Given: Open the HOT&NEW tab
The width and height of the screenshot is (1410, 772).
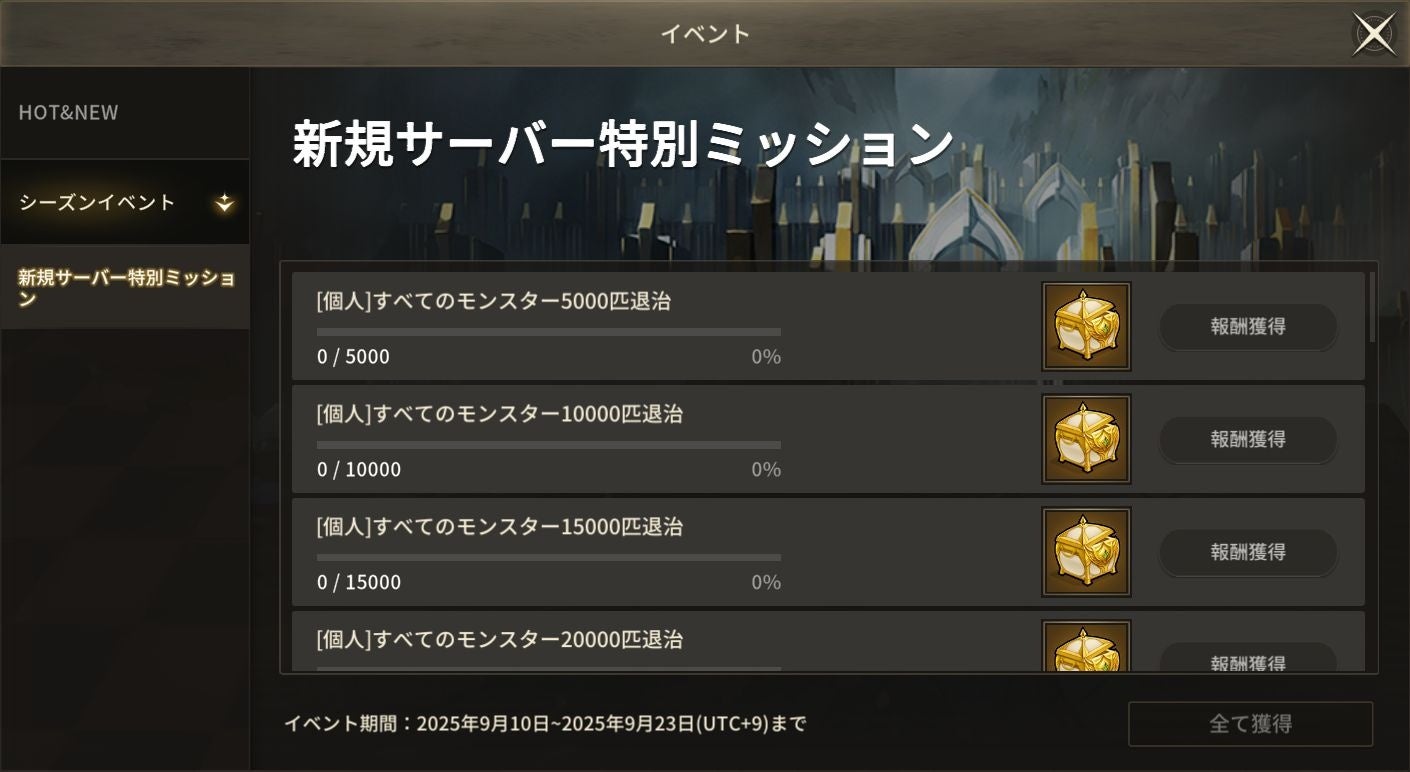Looking at the screenshot, I should tap(68, 113).
